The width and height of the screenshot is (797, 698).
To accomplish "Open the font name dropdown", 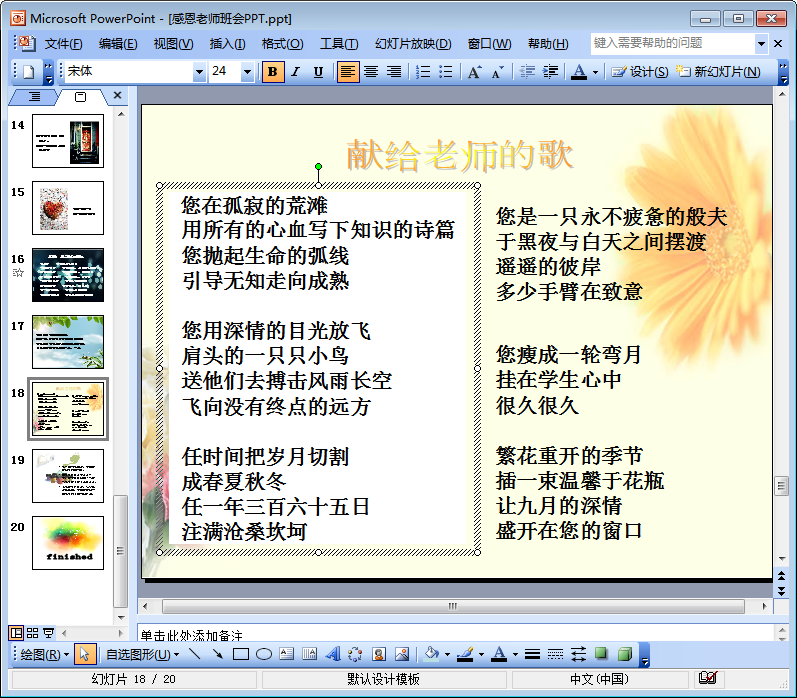I will point(199,72).
